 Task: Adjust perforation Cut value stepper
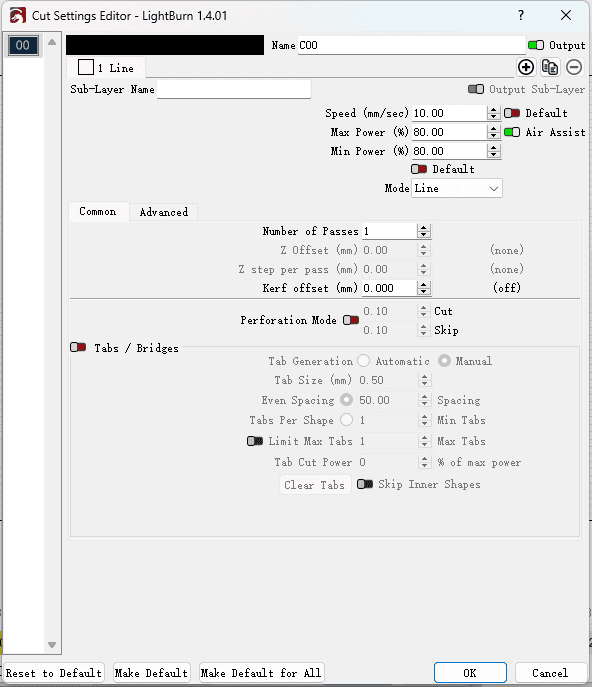(x=424, y=311)
